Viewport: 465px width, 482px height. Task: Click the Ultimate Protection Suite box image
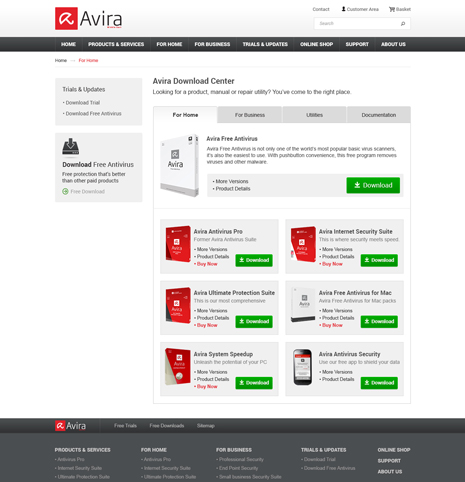178,305
